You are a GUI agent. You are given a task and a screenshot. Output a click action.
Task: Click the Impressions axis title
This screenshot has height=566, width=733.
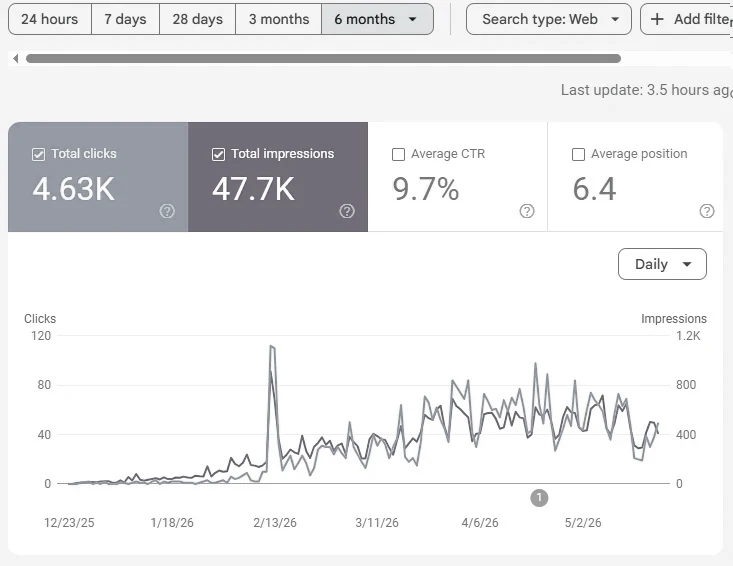tap(674, 319)
